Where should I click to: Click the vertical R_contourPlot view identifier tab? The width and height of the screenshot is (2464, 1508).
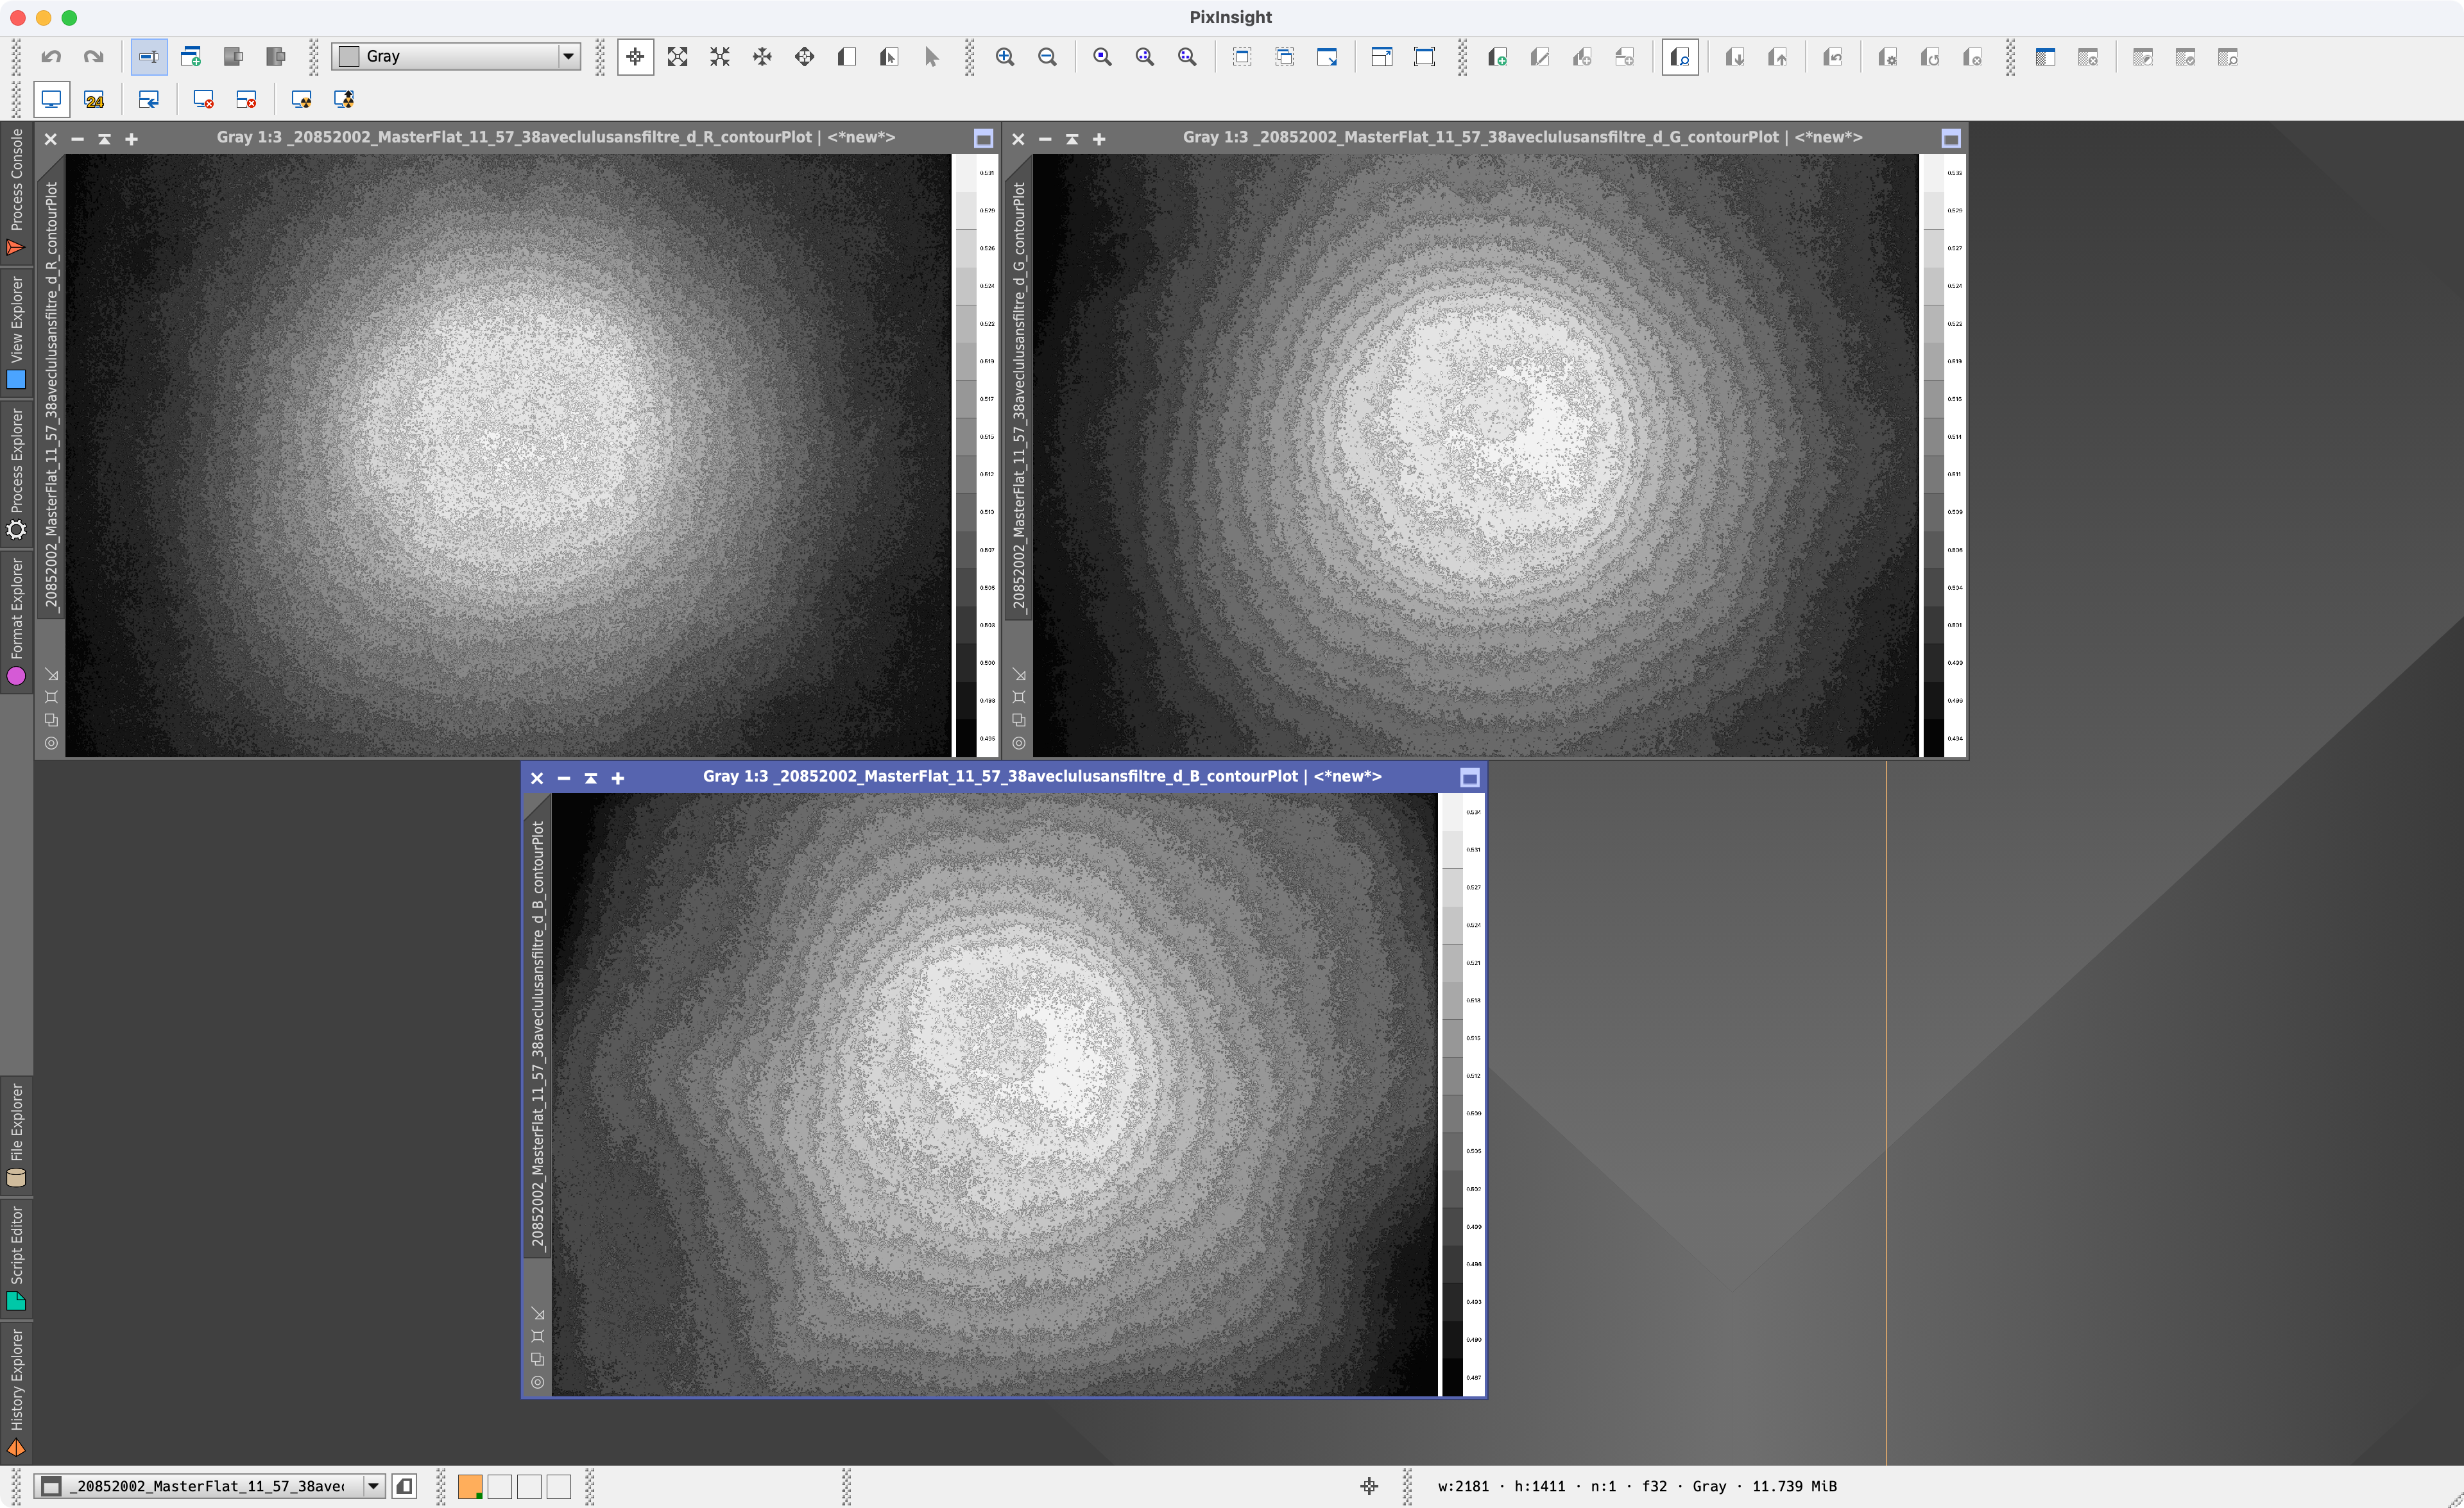coord(51,395)
